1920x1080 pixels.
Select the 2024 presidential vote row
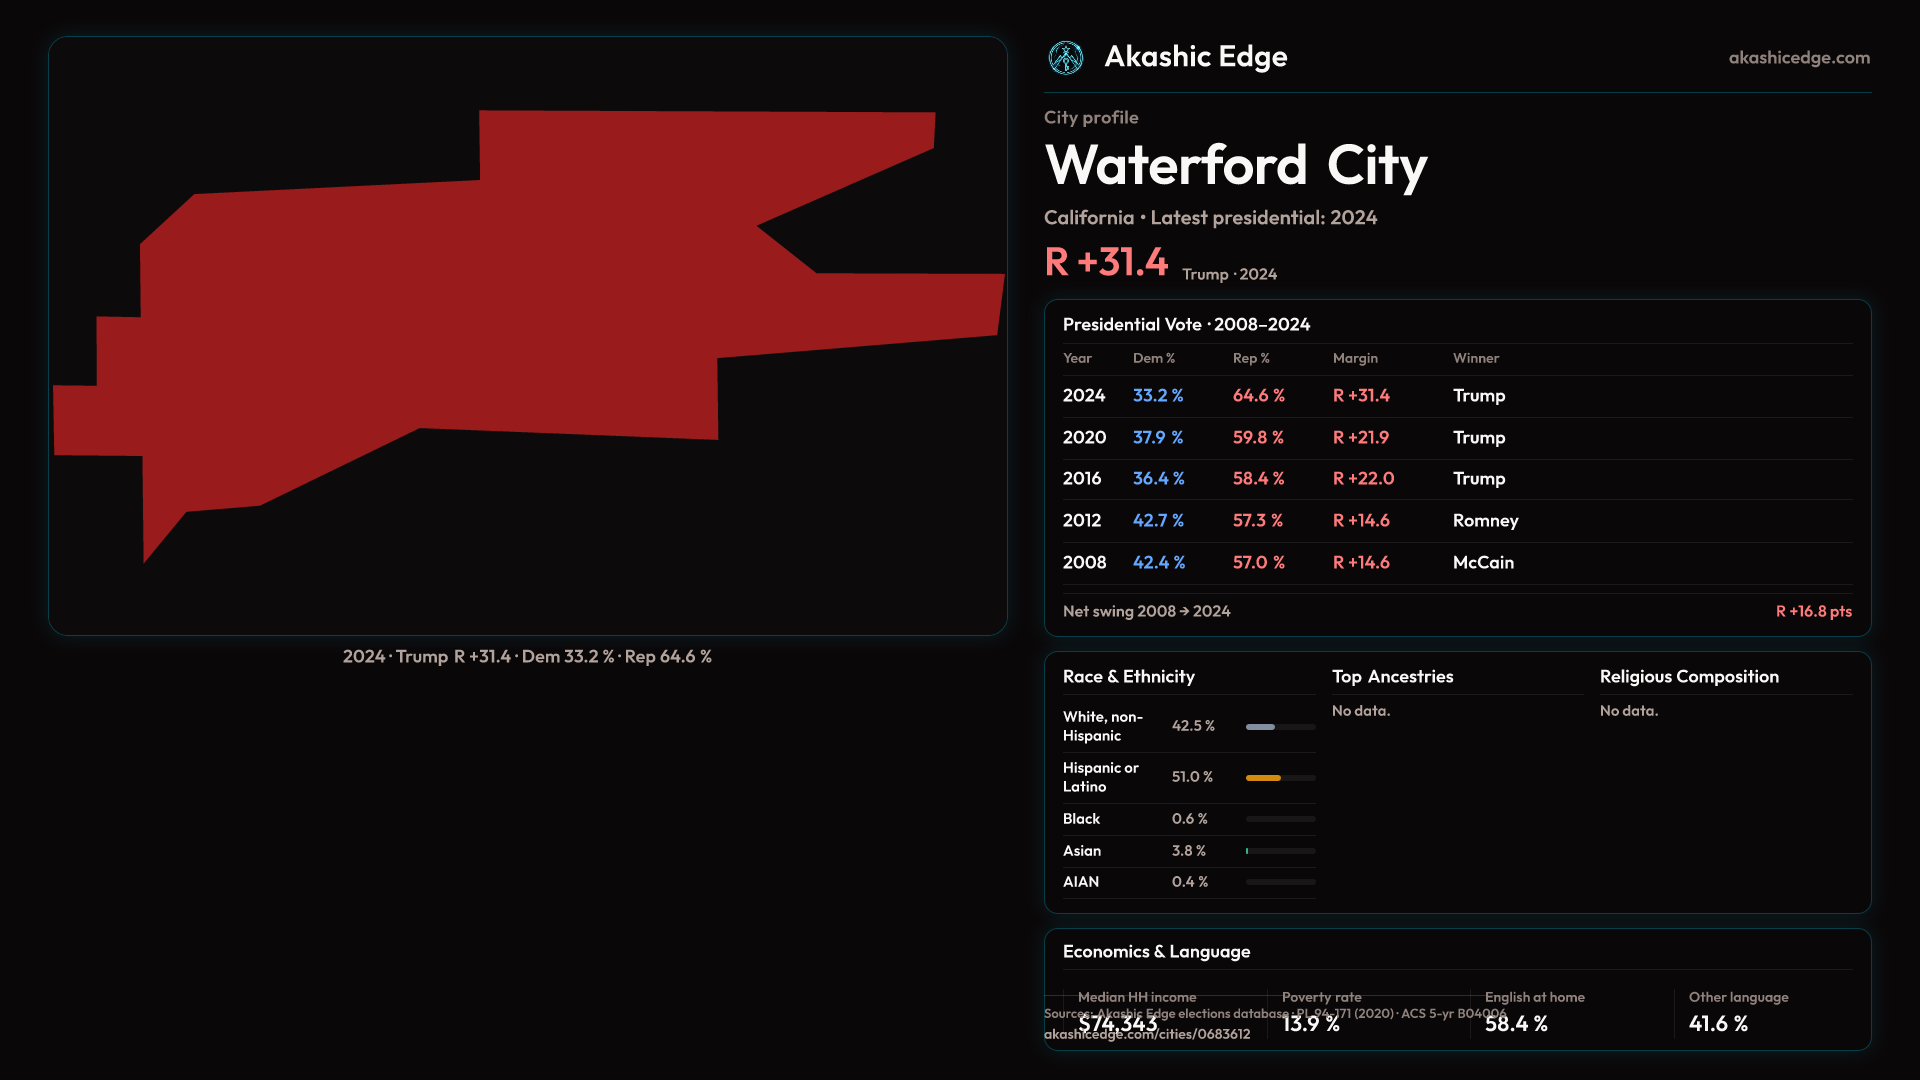pos(1456,396)
